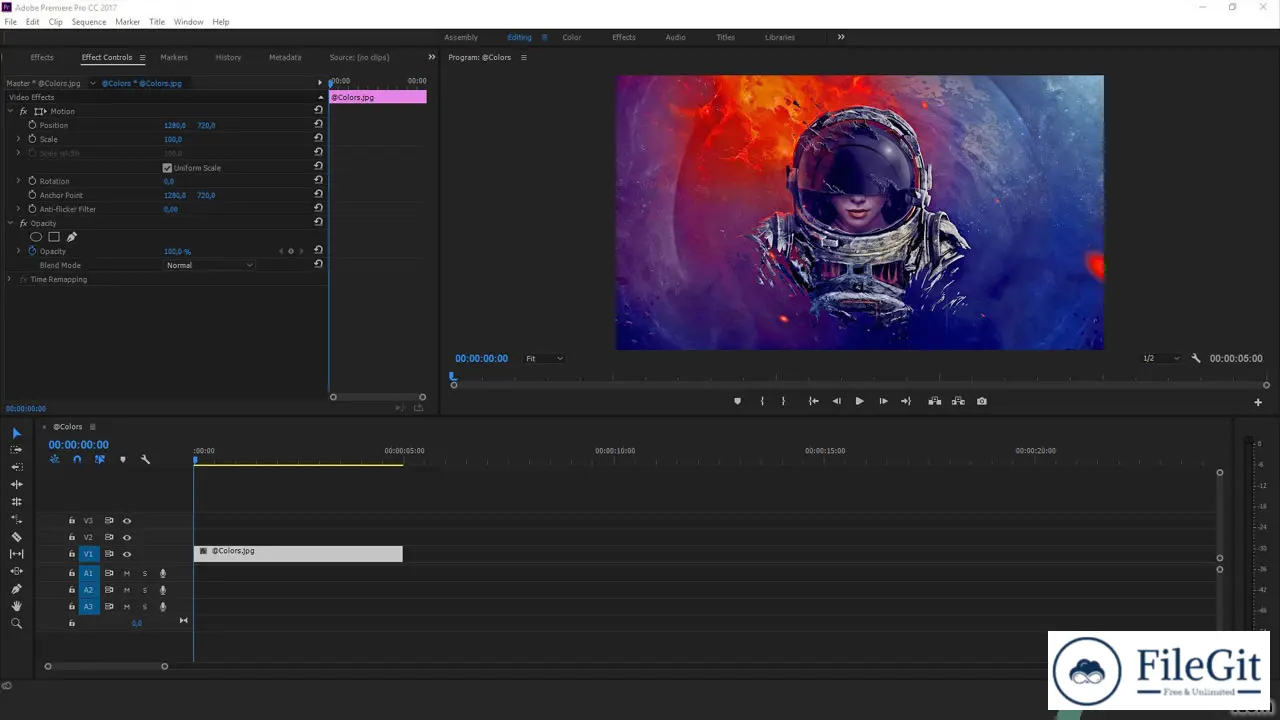Create 4-point rectangle mask under Opacity

click(x=54, y=237)
